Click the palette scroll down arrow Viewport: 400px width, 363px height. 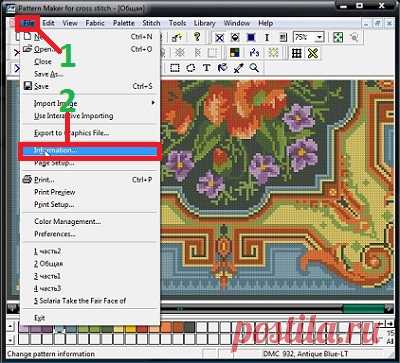point(10,340)
